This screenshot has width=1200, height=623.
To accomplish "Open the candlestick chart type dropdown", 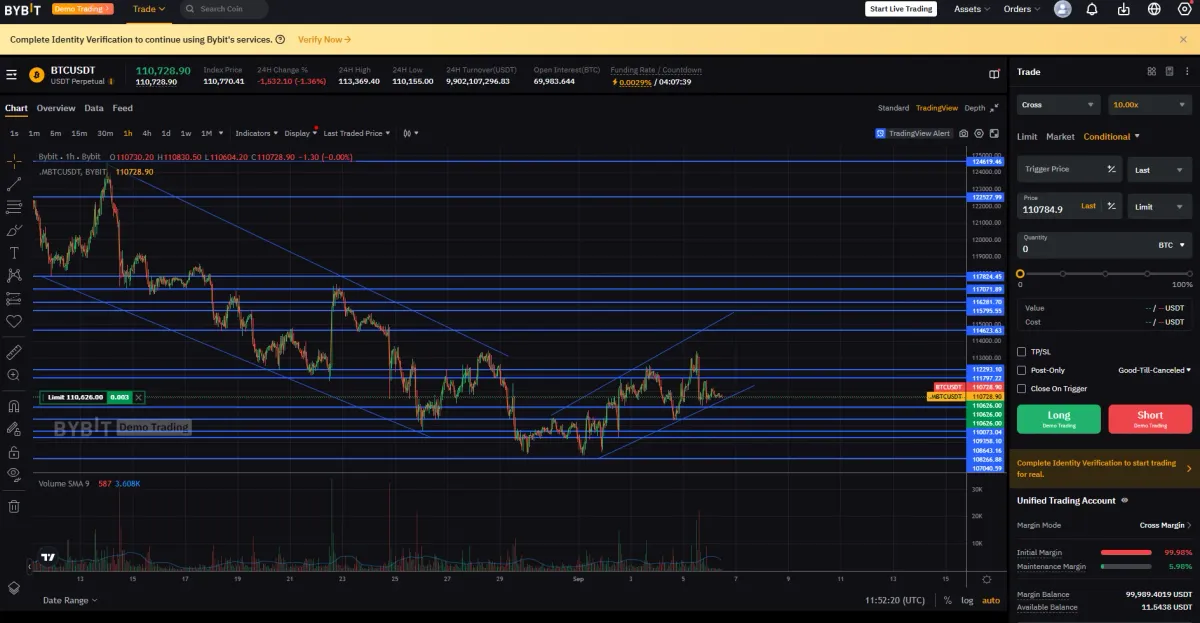I will click(x=411, y=133).
